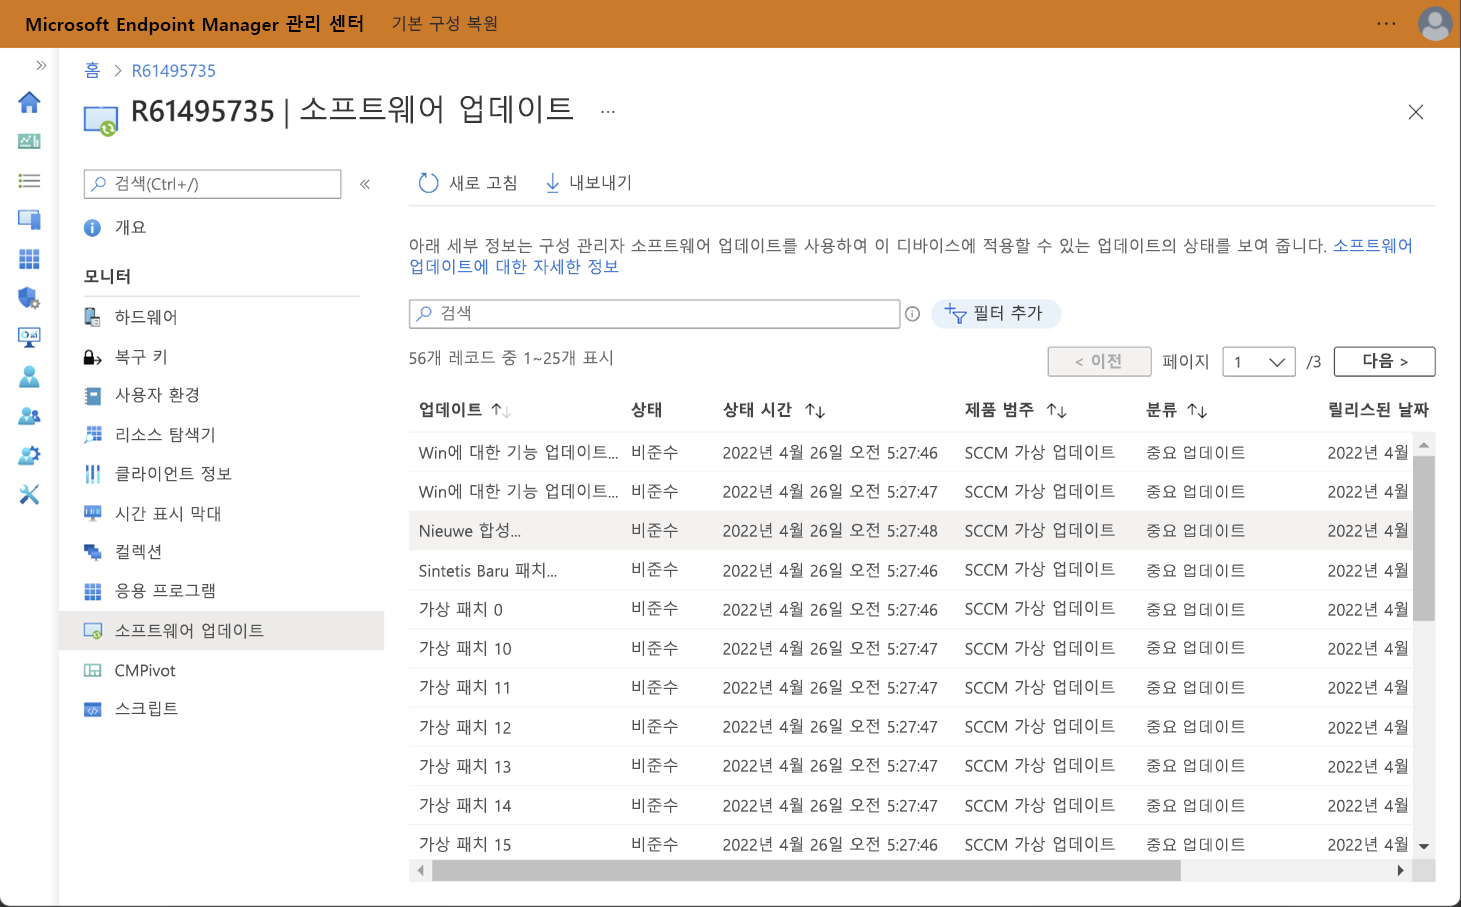
Task: Click the 하드웨어 menu icon
Action: tap(93, 317)
